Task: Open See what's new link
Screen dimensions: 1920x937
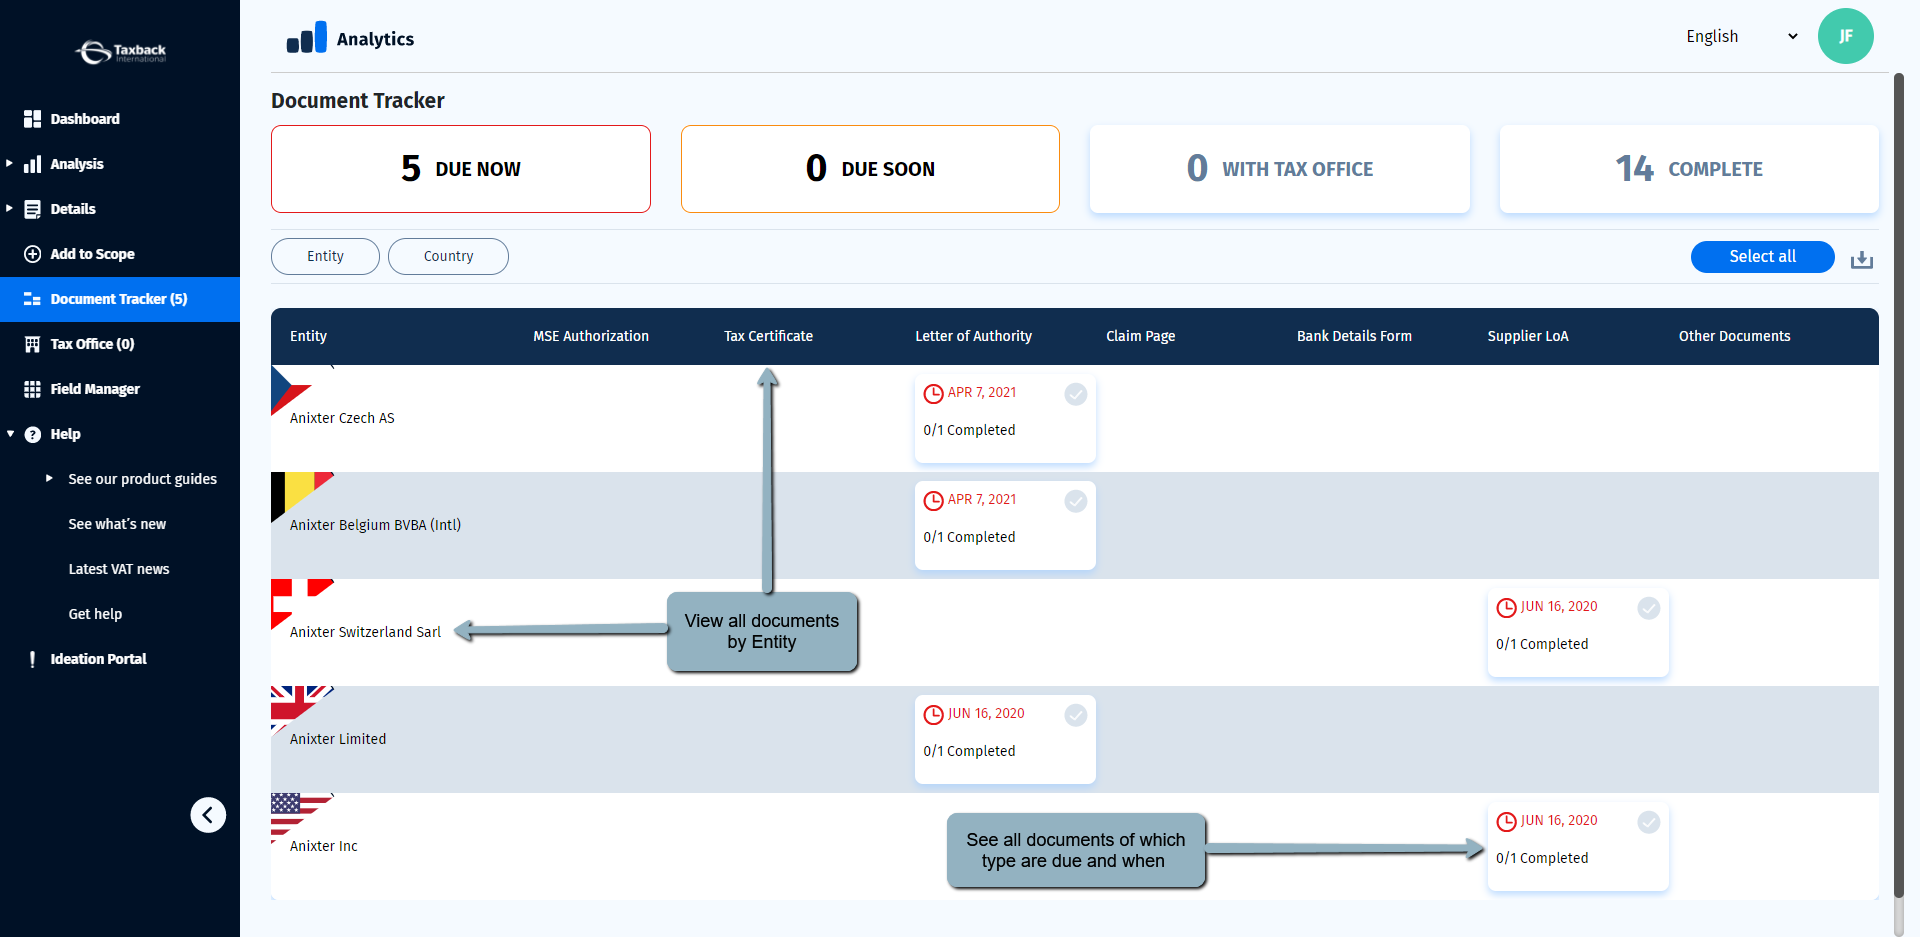Action: coord(117,524)
